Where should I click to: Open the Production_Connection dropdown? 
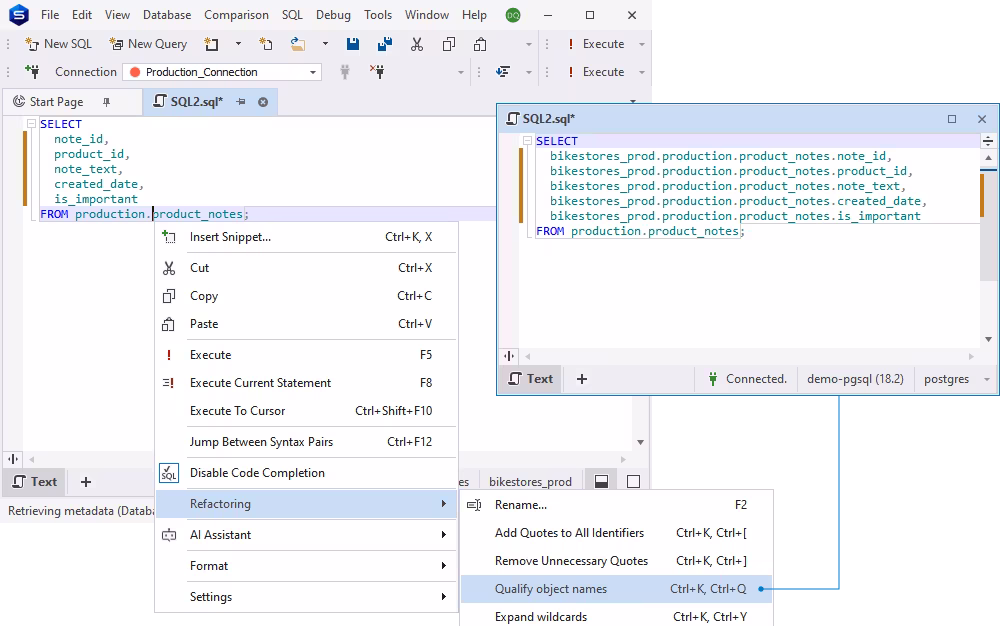pos(223,72)
